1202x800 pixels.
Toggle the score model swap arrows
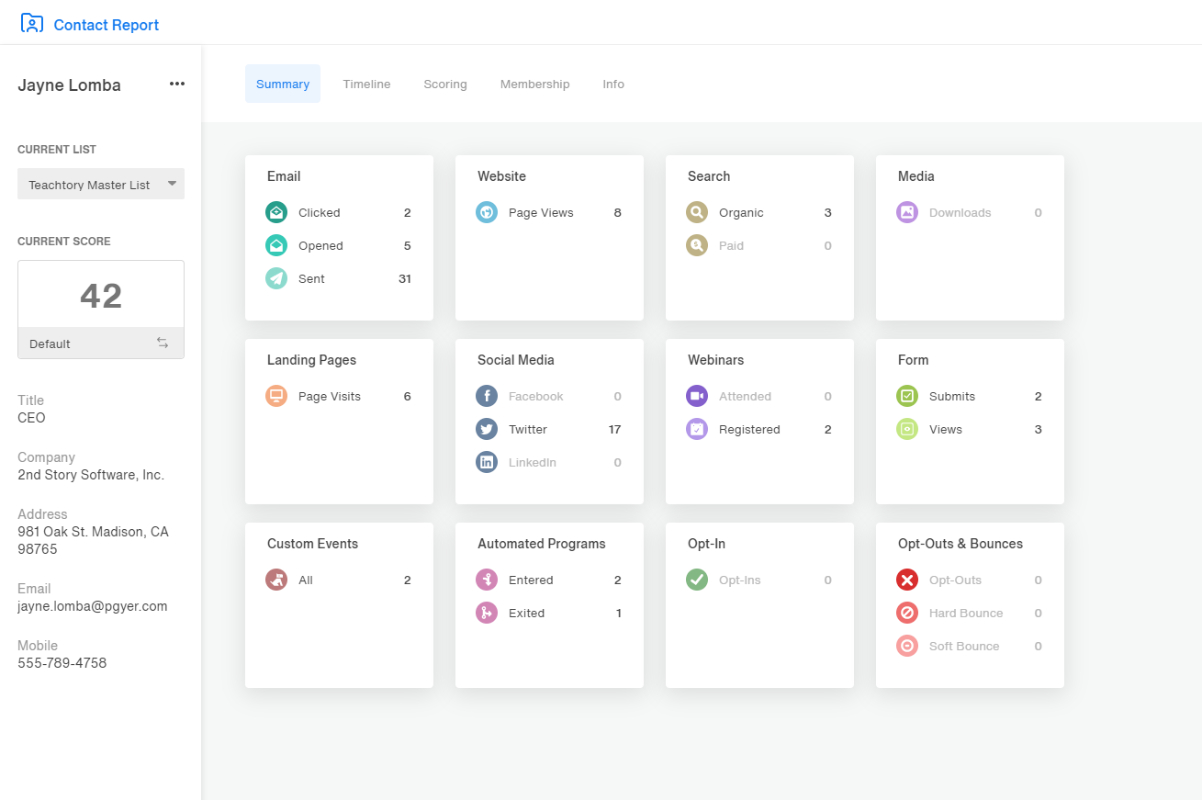pos(162,343)
